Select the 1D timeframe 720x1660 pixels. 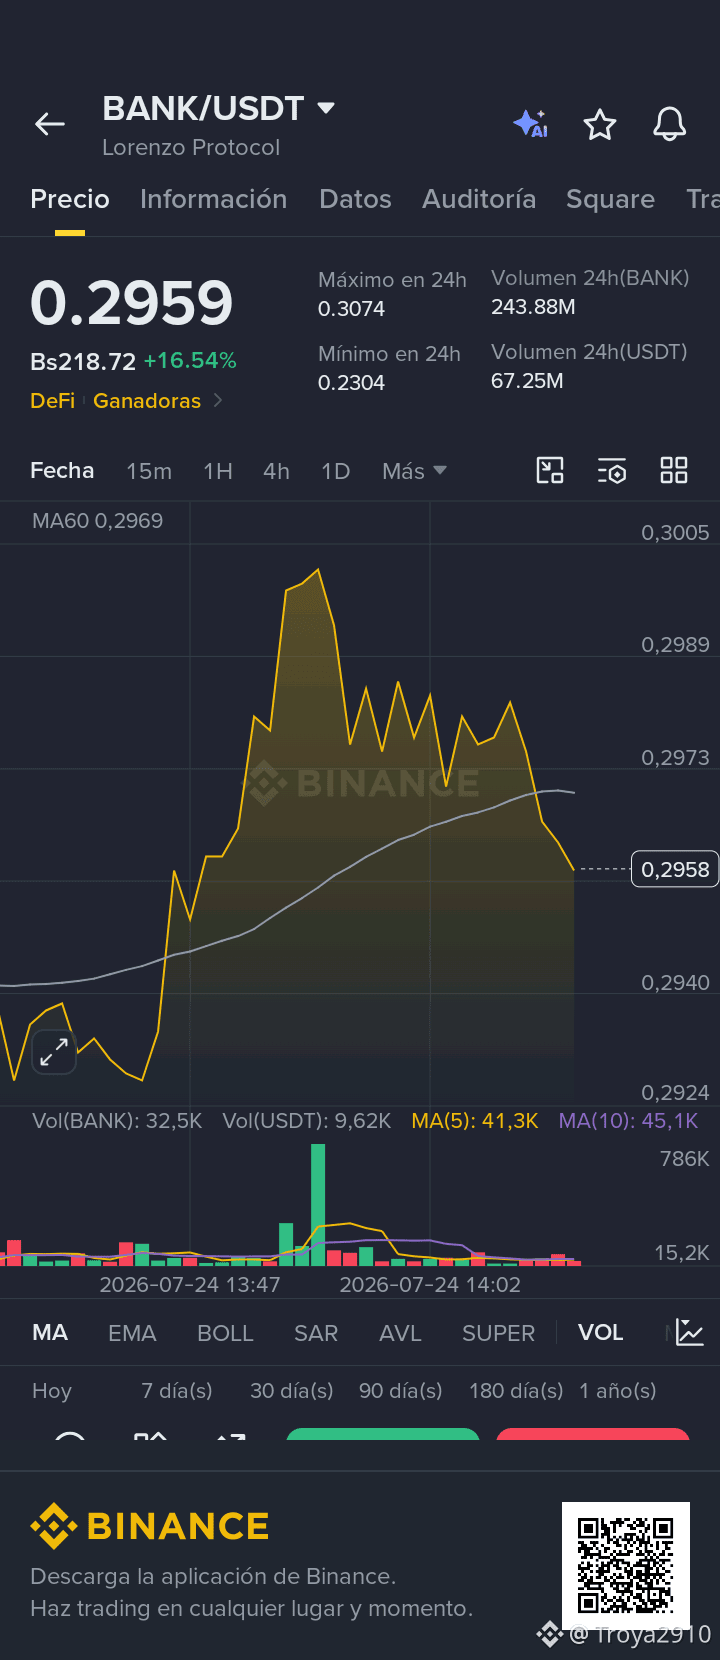tap(336, 471)
